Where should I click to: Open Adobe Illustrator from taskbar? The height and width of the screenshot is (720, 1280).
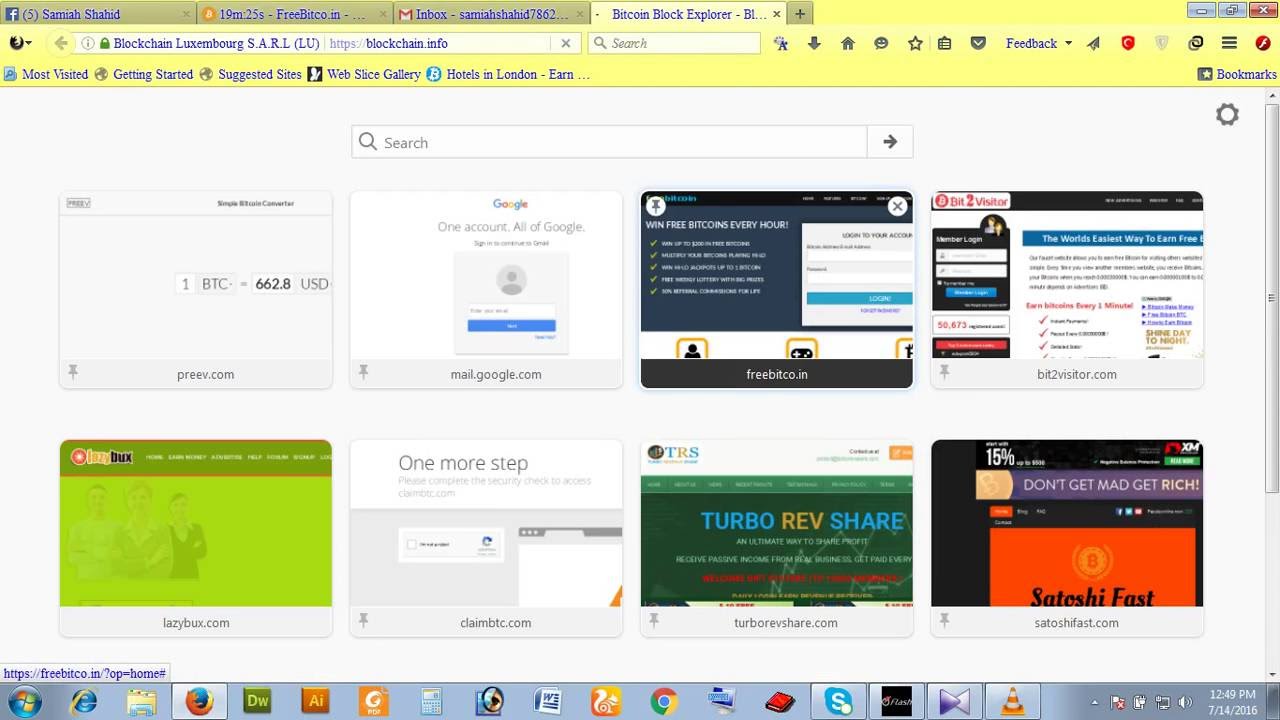(x=316, y=701)
